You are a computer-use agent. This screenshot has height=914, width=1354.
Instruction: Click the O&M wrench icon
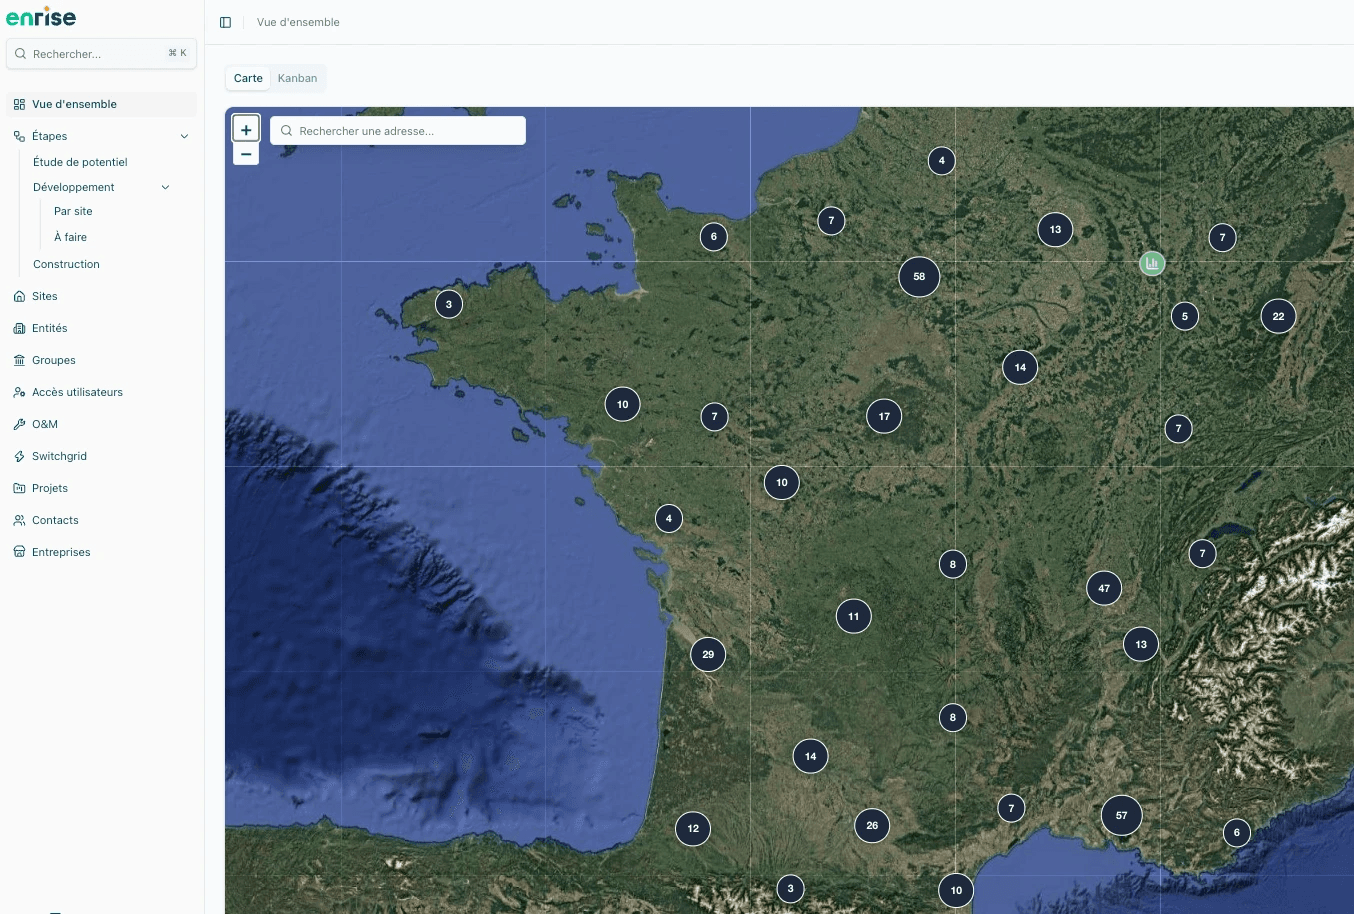(x=19, y=424)
